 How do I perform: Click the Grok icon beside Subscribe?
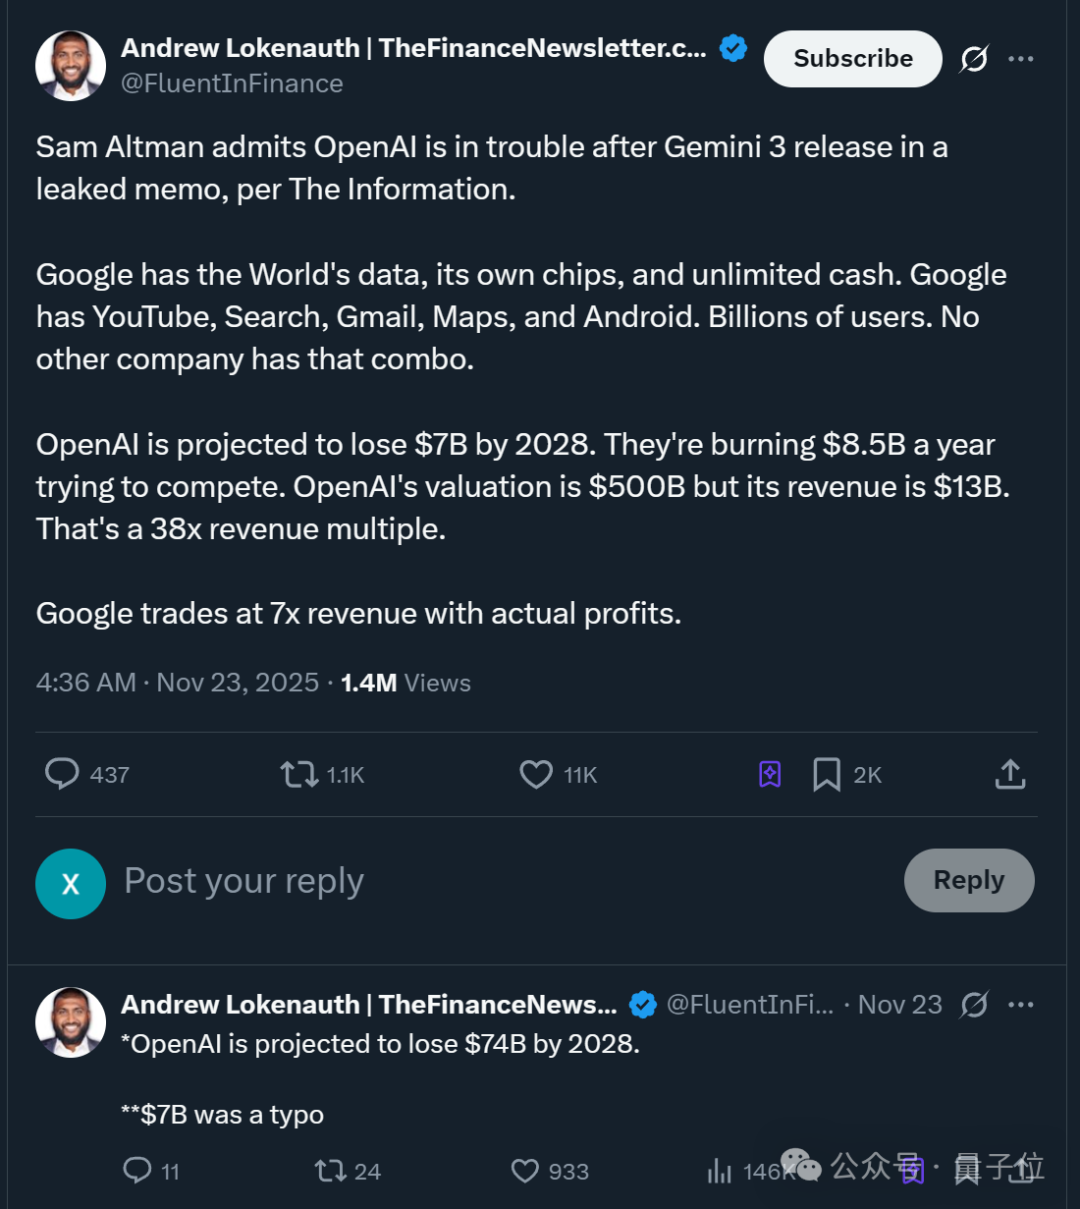(x=974, y=59)
